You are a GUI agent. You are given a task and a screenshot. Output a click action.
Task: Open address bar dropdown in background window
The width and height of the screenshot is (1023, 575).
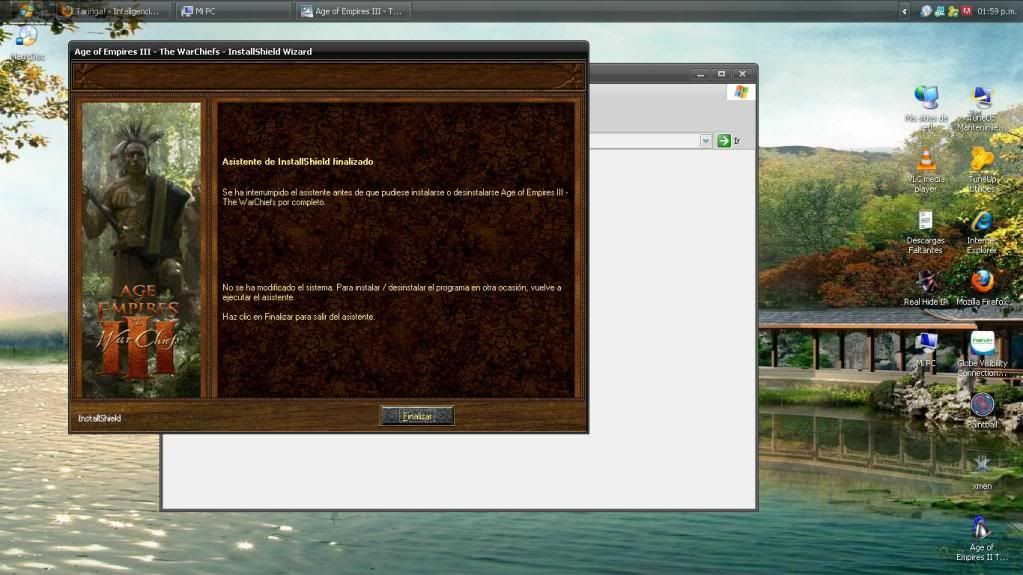click(705, 140)
